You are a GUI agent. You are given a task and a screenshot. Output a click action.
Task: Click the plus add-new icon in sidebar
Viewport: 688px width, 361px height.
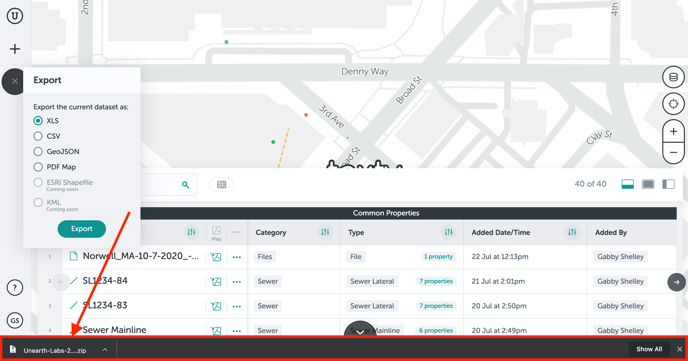15,49
